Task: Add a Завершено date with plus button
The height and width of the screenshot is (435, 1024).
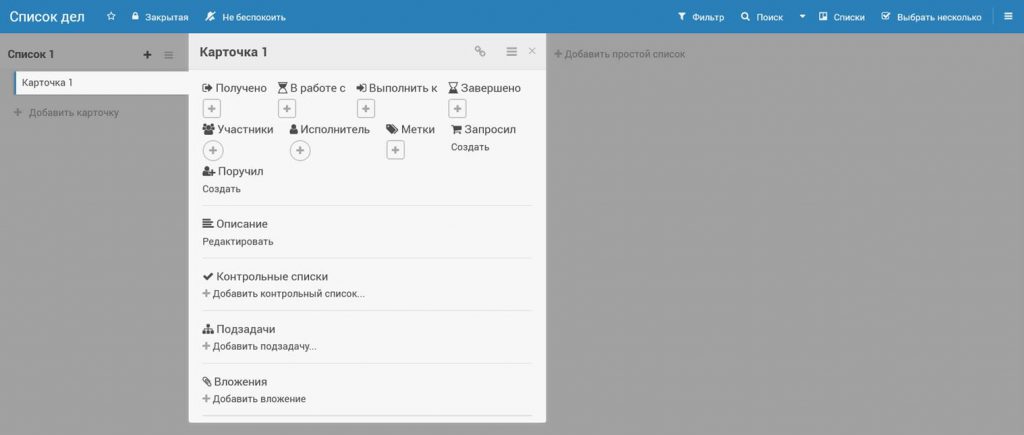Action: point(457,109)
